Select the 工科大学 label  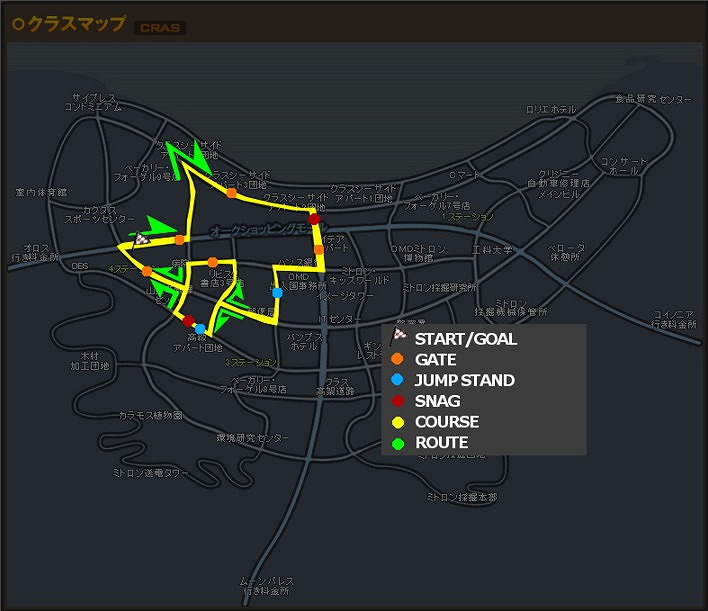pyautogui.click(x=492, y=250)
